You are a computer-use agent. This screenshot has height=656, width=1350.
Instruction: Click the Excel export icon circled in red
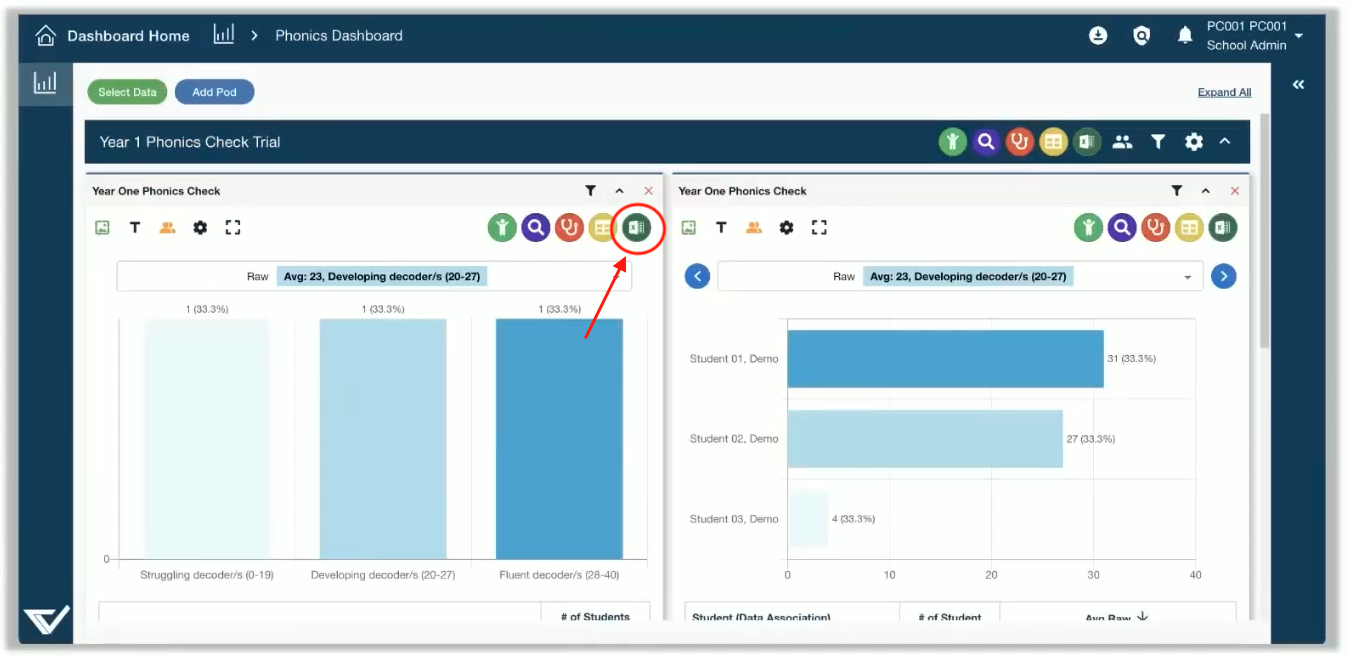636,228
